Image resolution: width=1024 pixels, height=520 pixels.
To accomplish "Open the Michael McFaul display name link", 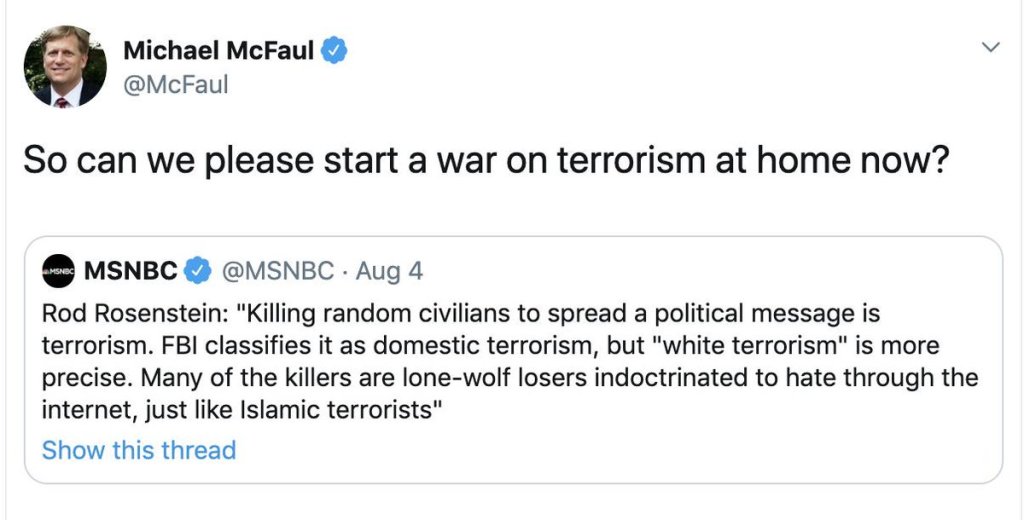I will (220, 51).
